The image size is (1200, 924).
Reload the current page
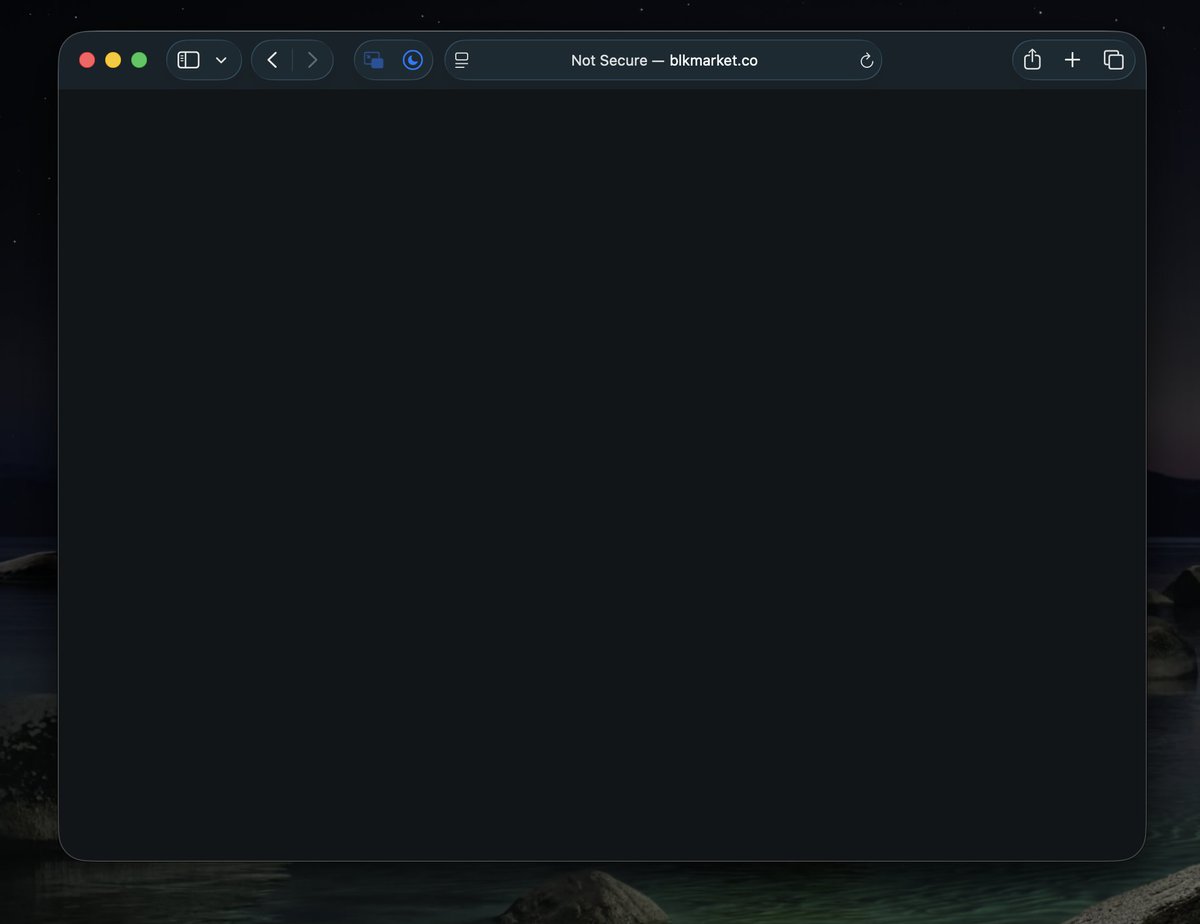[867, 61]
